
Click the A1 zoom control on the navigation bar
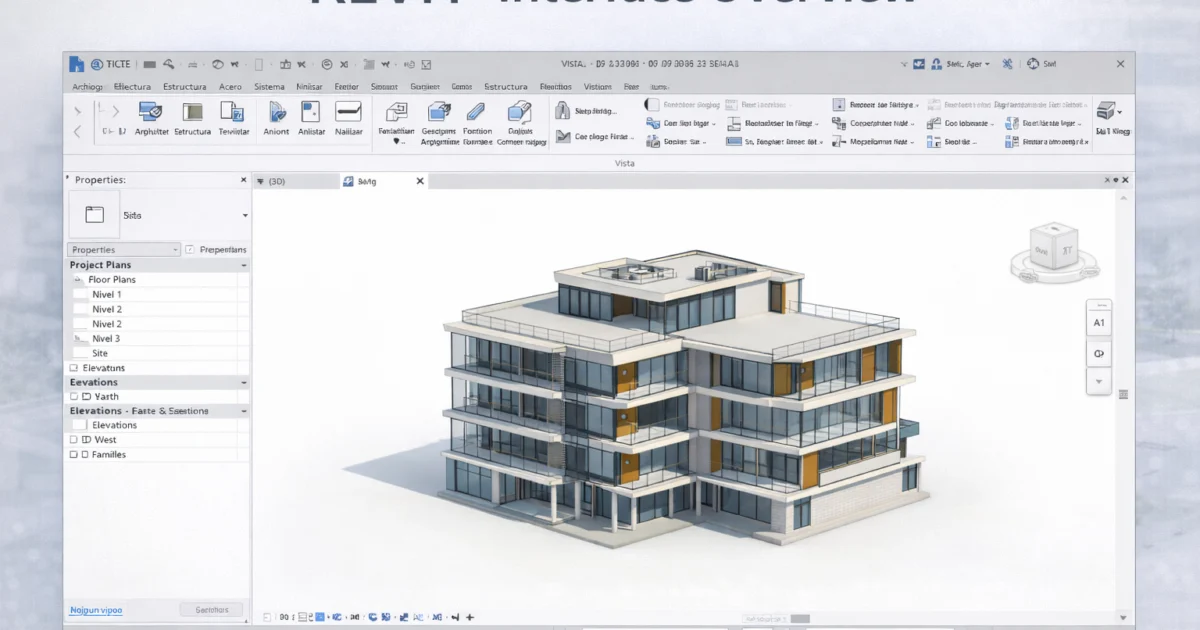tap(1098, 321)
